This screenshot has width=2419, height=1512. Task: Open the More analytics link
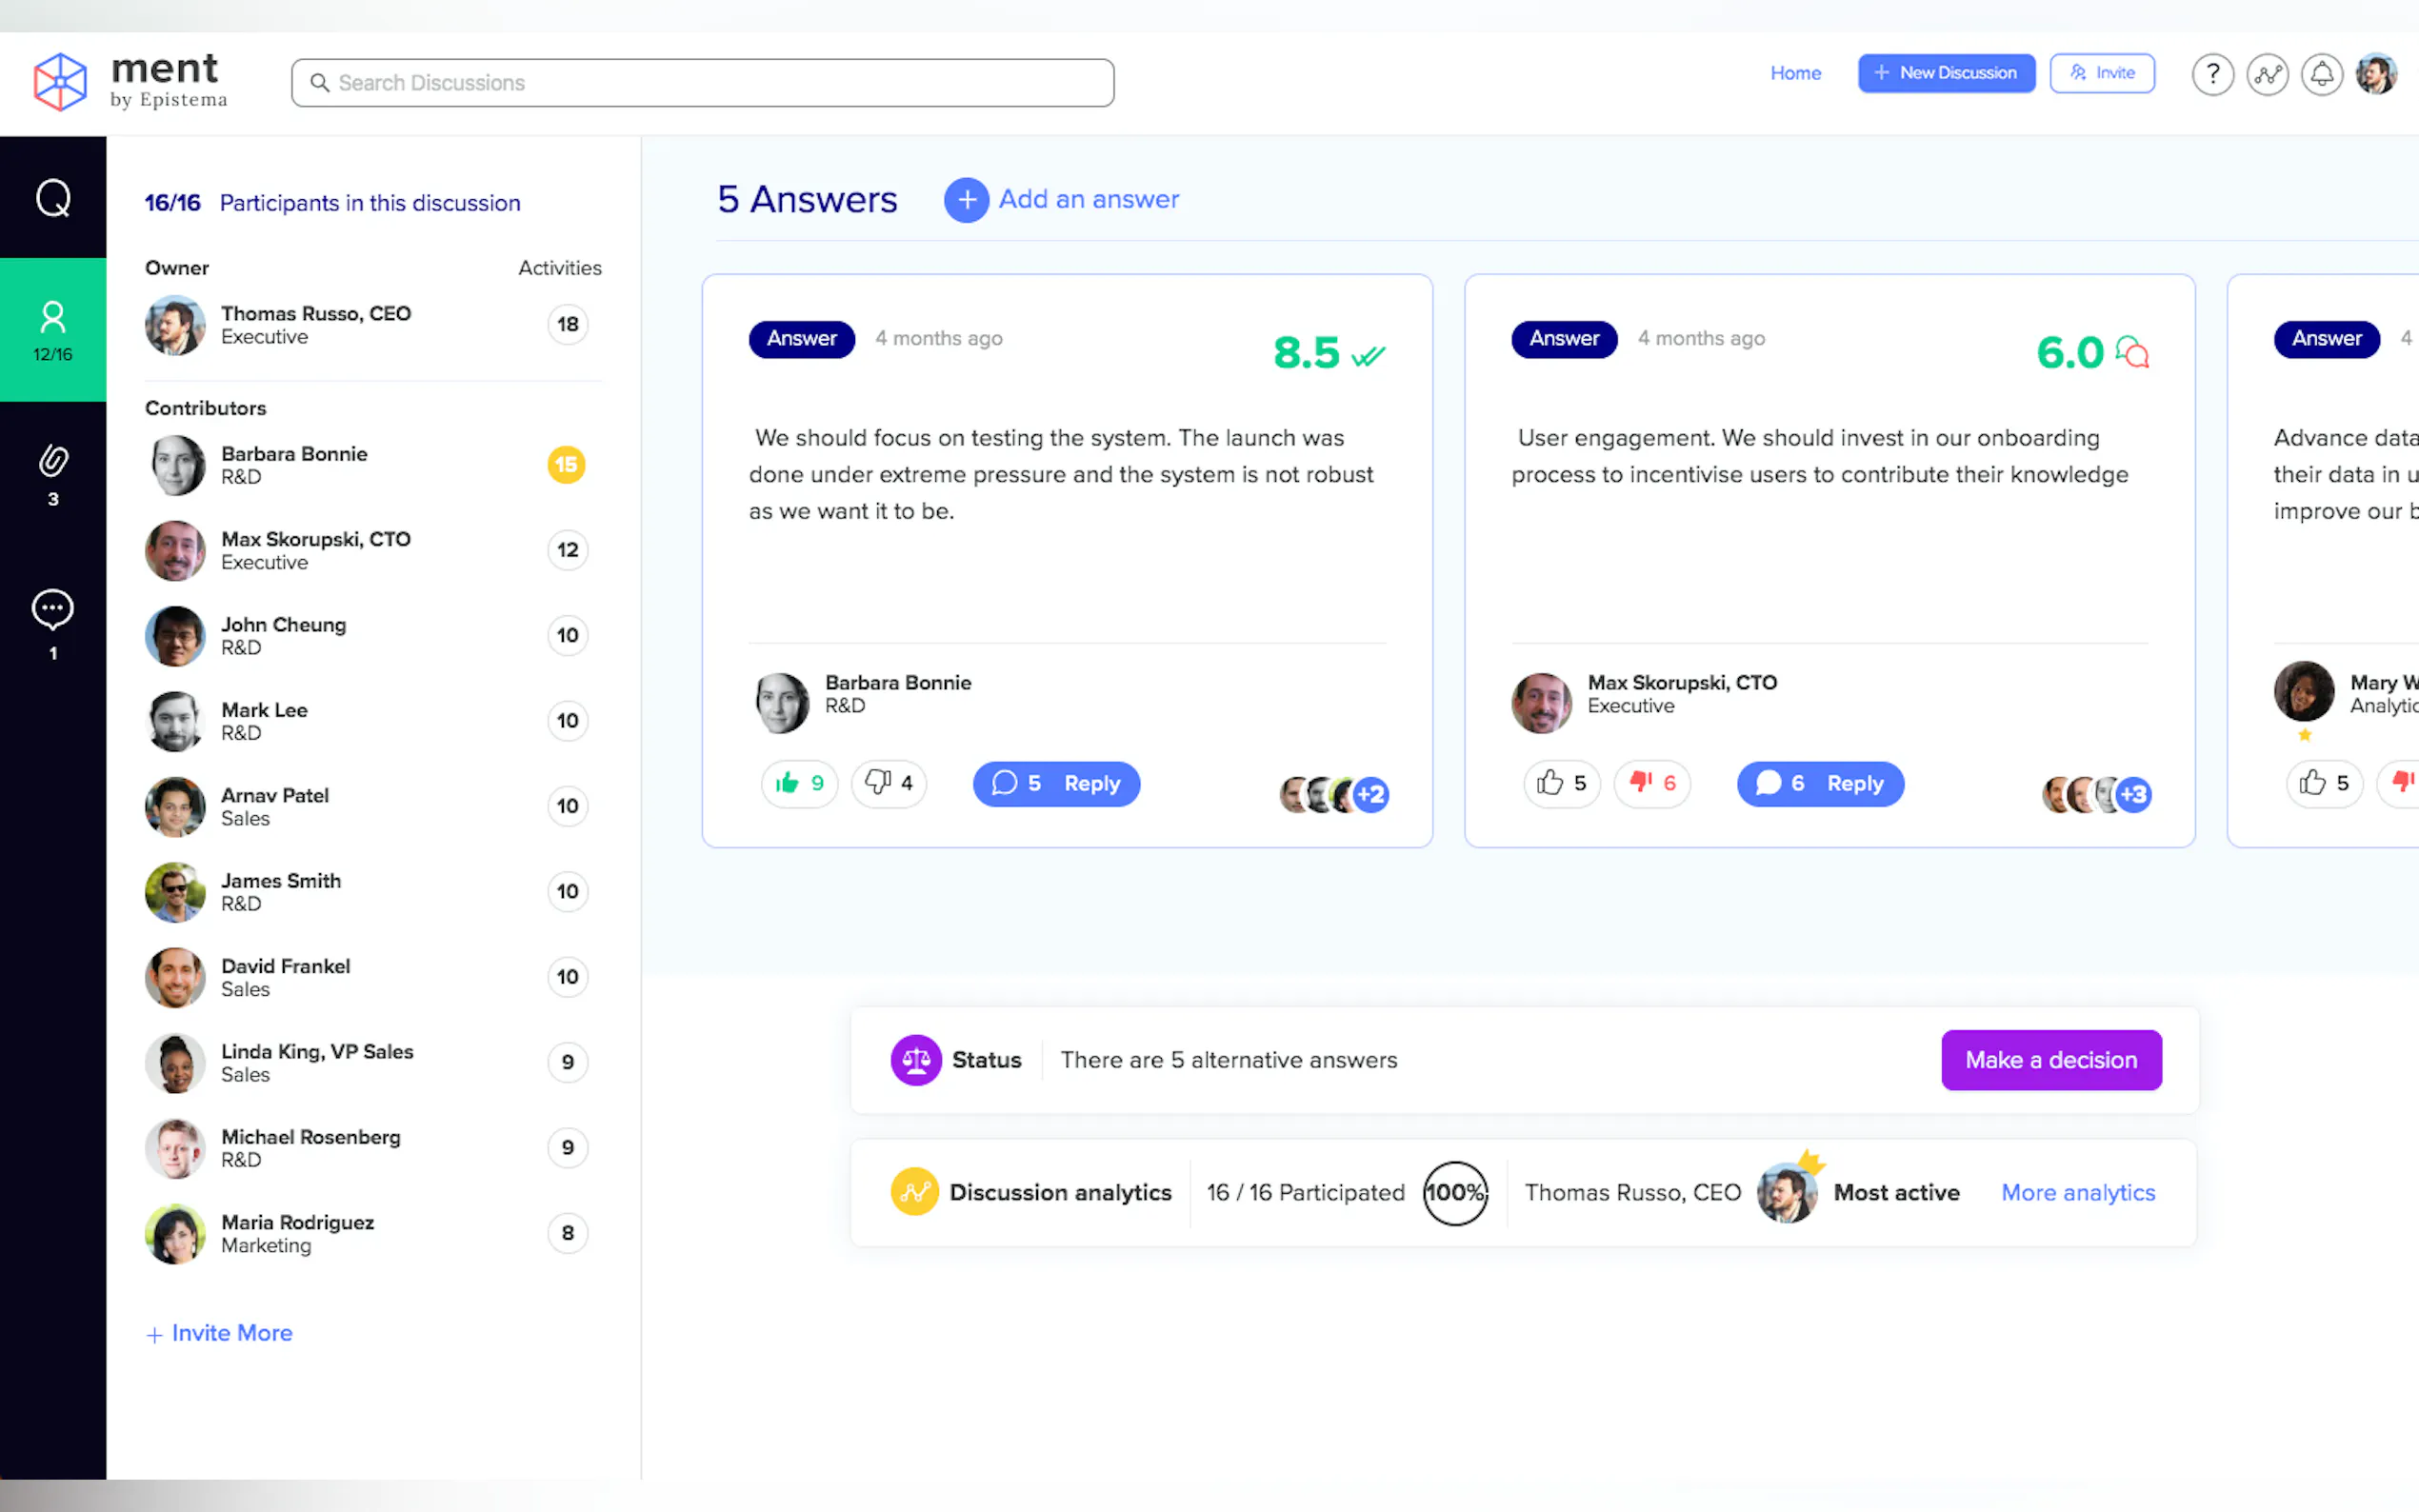coord(2077,1192)
